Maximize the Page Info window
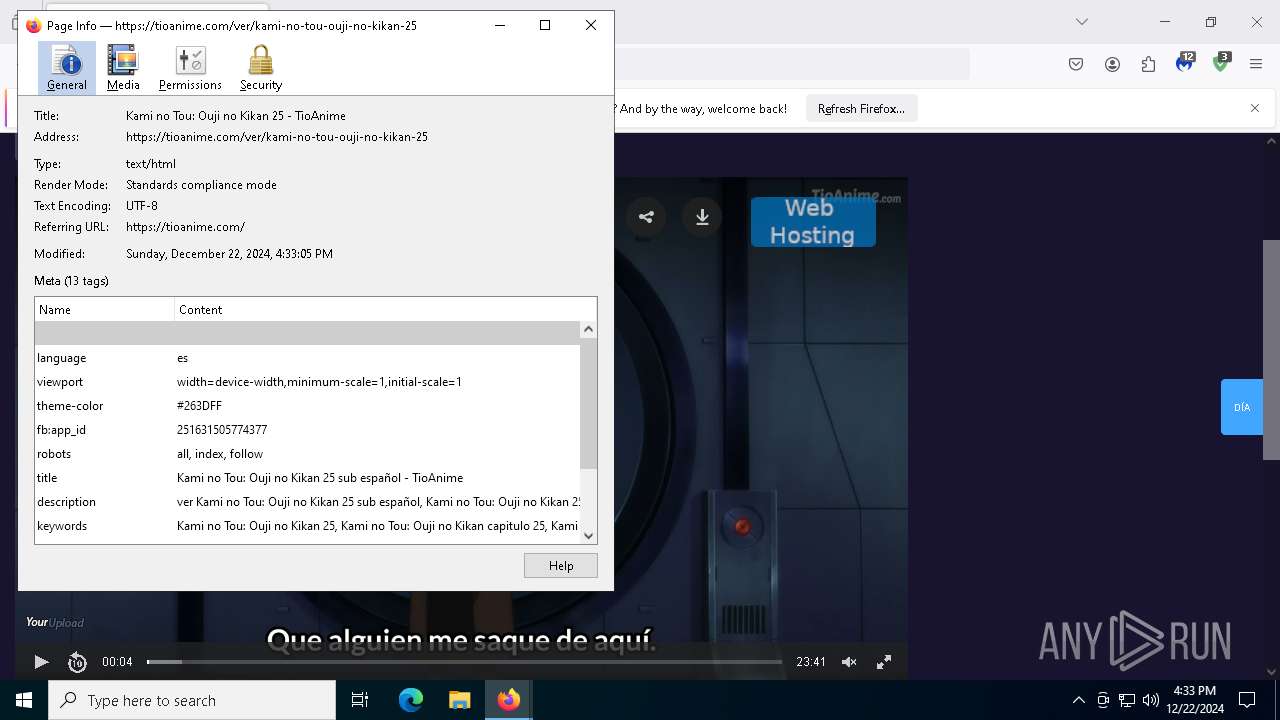 point(545,25)
